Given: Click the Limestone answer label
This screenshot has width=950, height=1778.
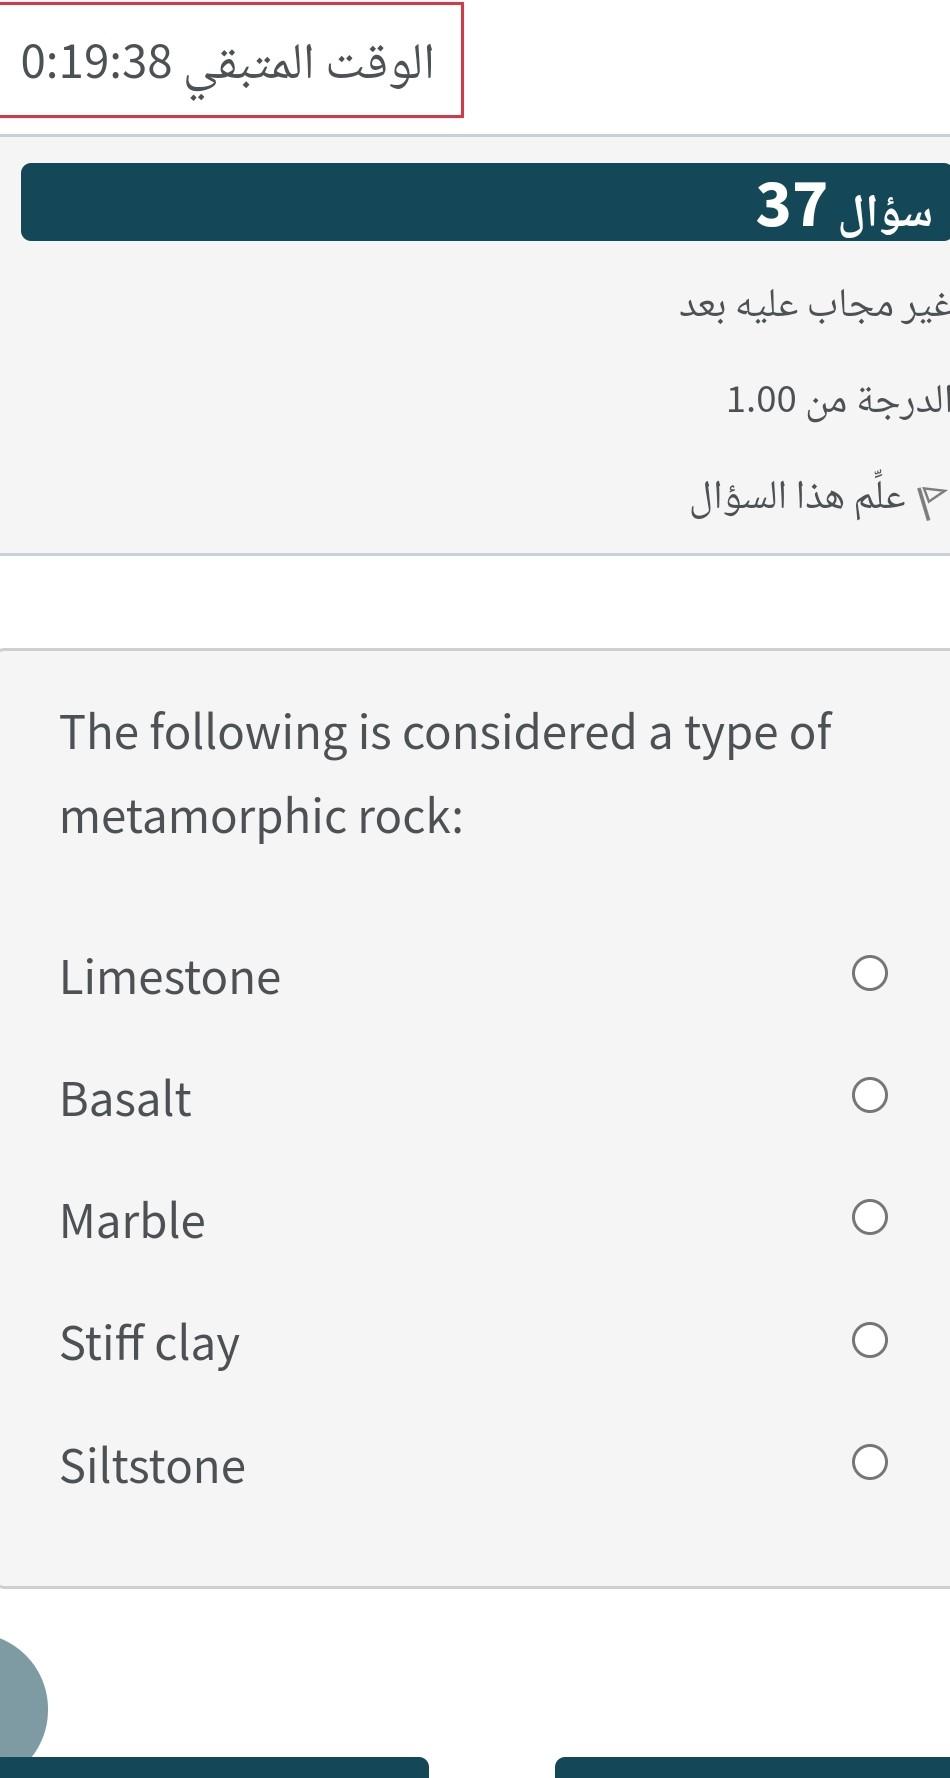Looking at the screenshot, I should tap(170, 977).
